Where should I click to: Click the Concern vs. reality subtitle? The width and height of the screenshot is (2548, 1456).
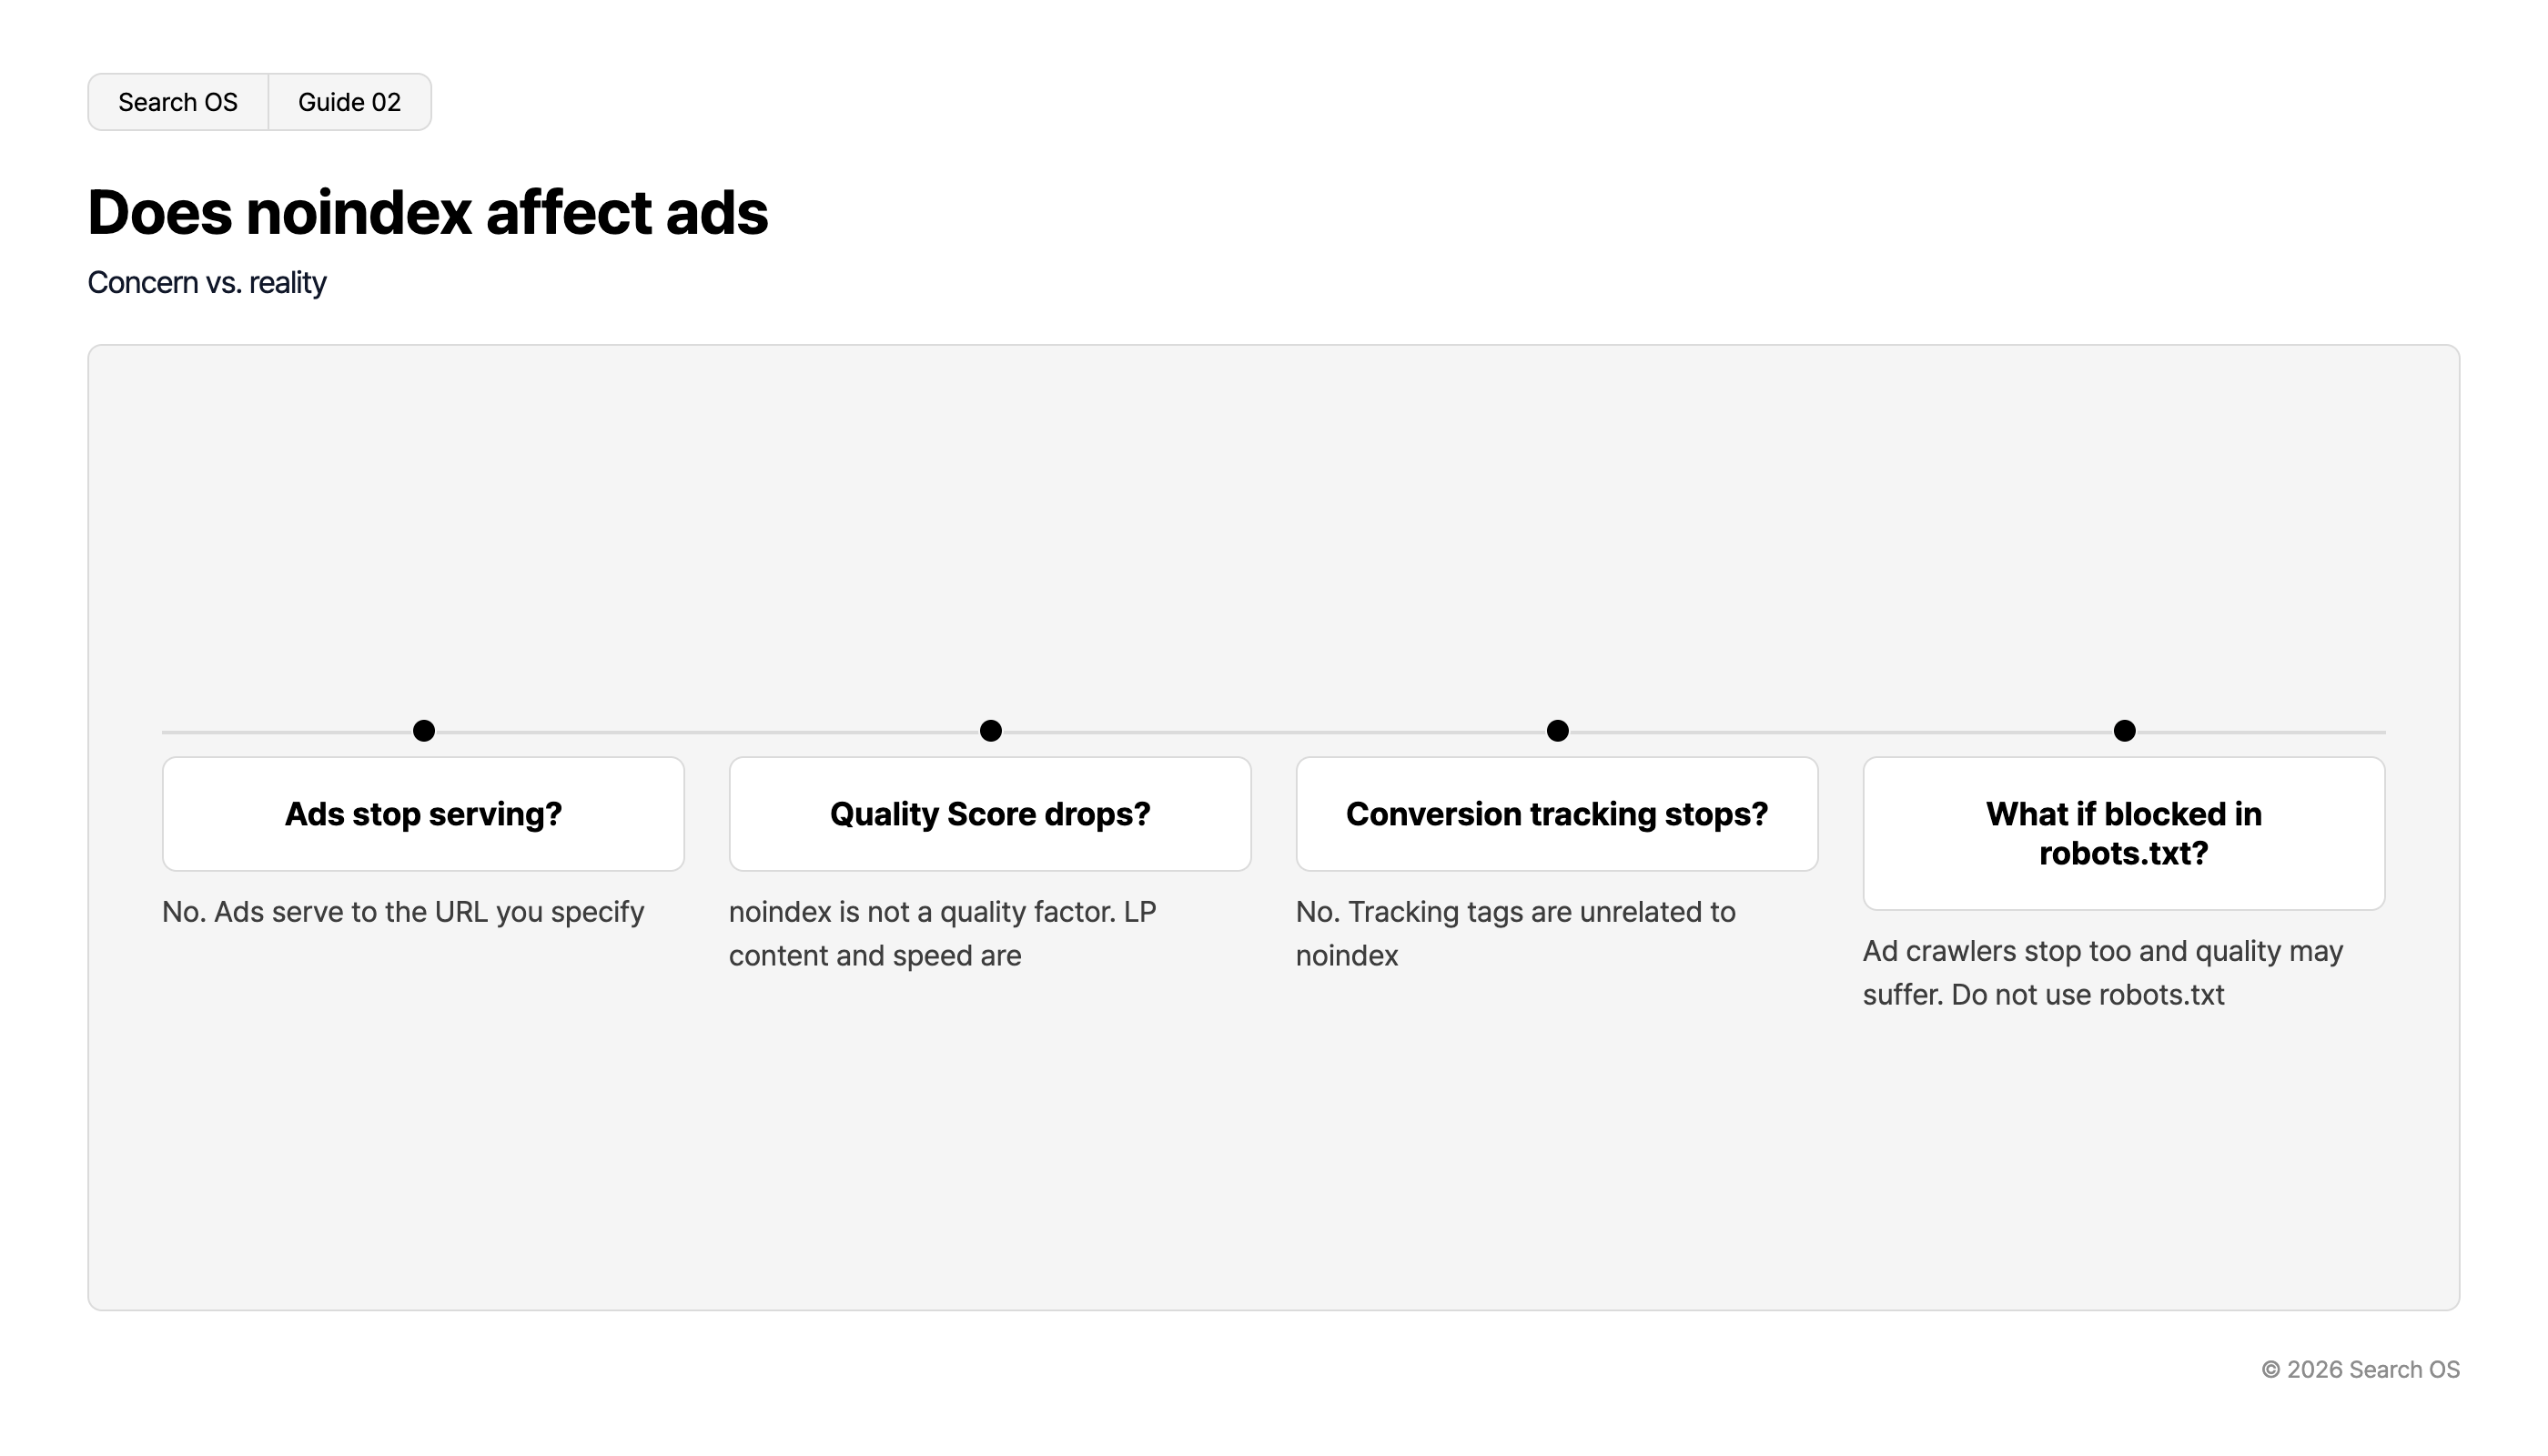207,283
